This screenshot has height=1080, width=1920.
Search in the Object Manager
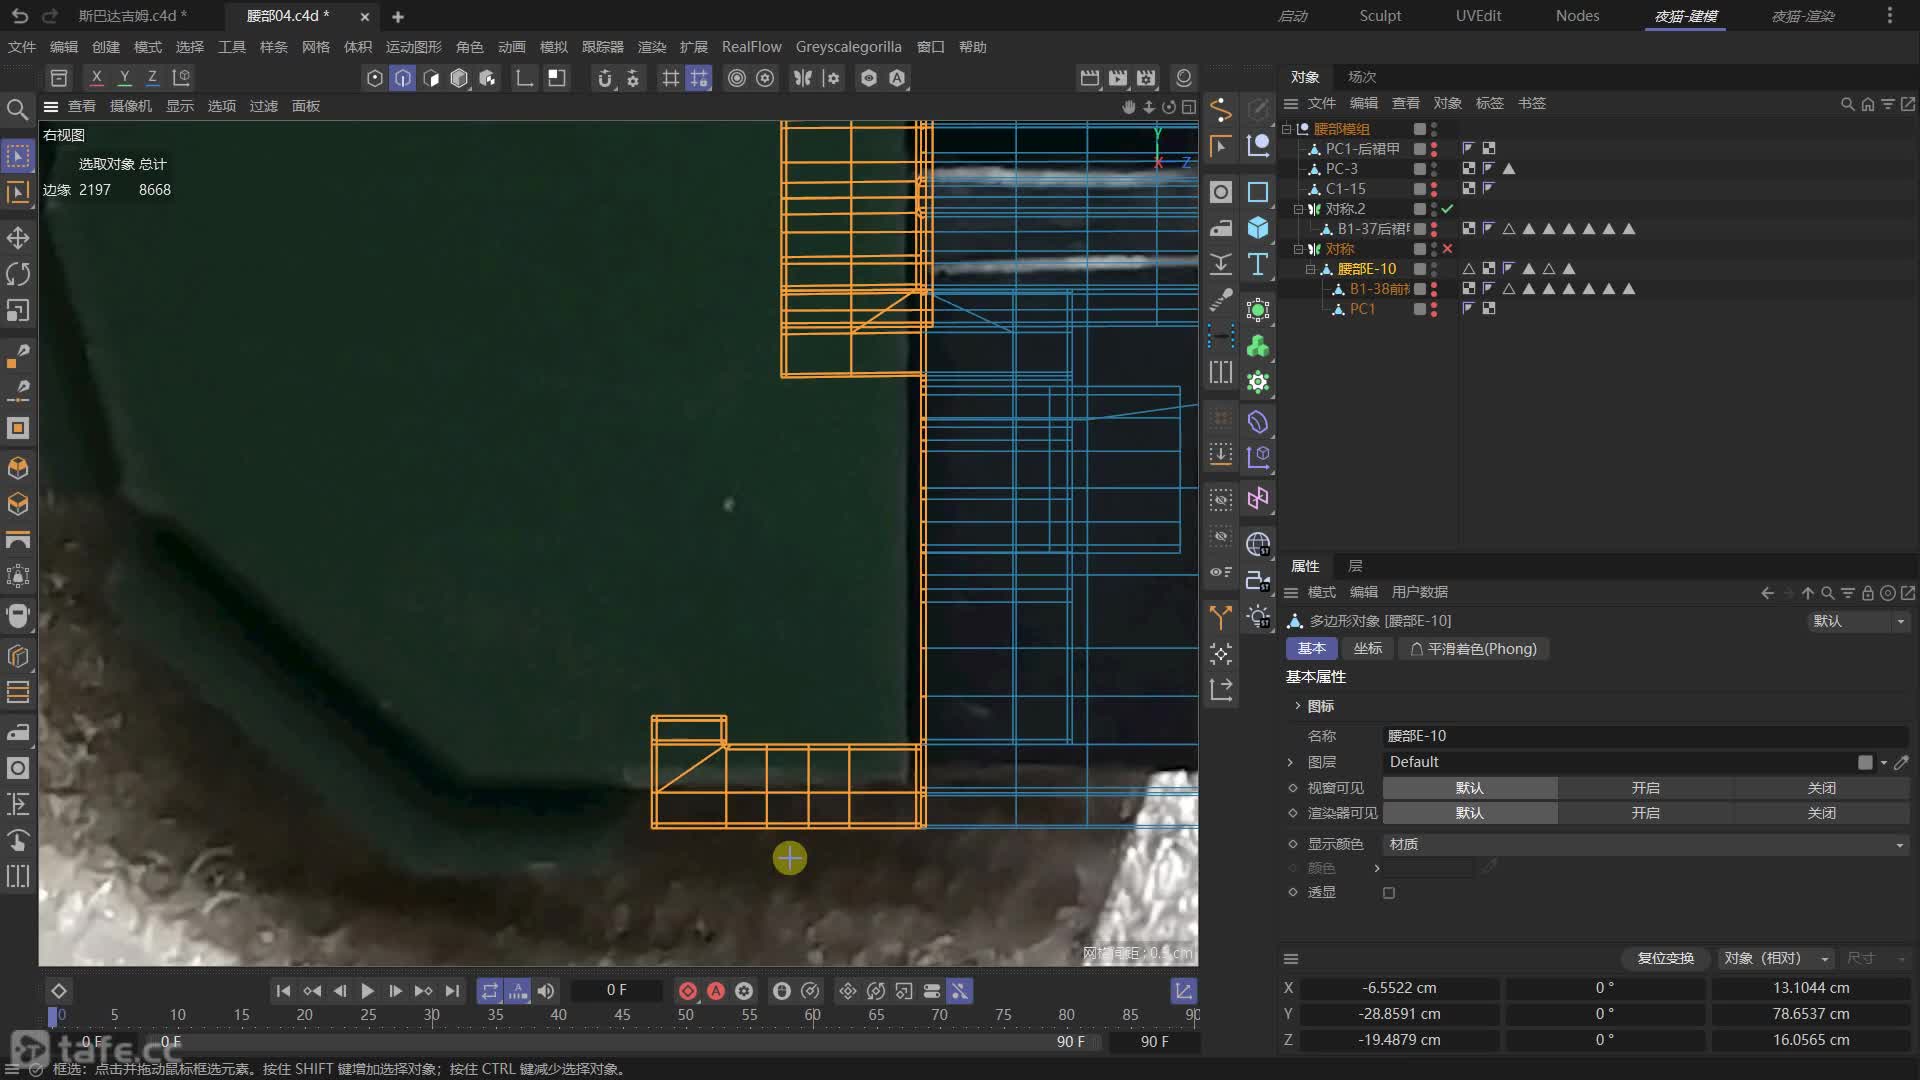(1847, 104)
